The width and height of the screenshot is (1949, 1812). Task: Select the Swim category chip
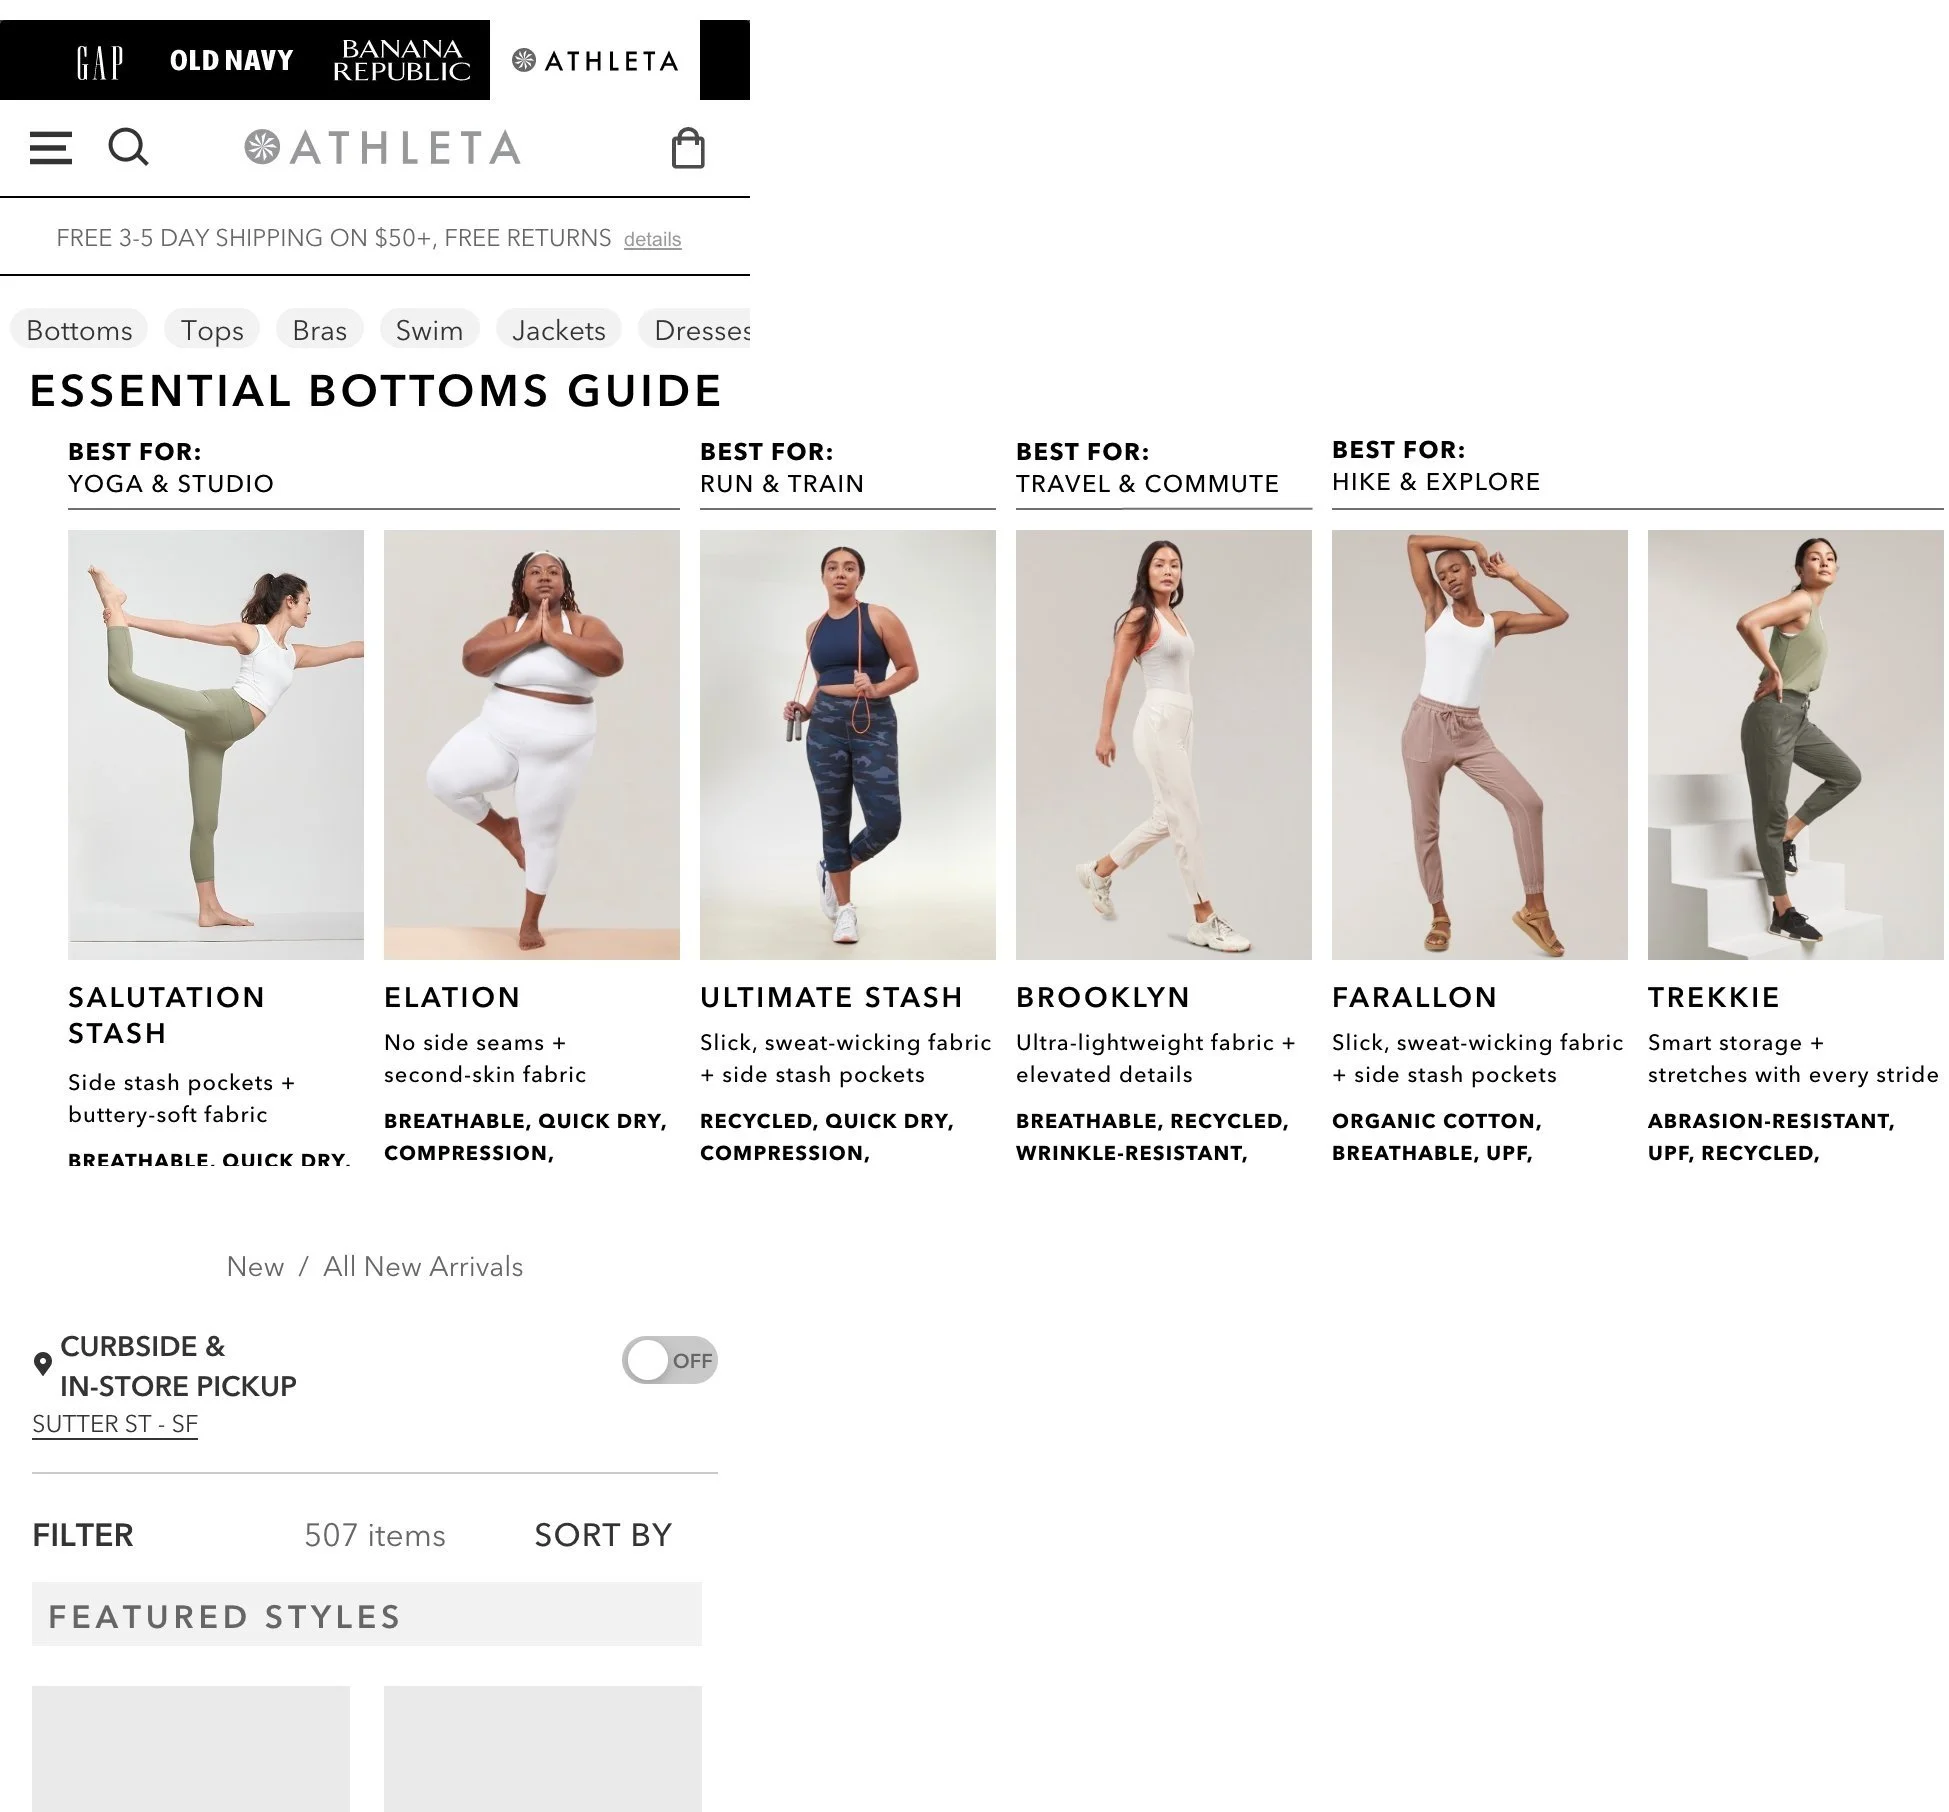pyautogui.click(x=429, y=330)
